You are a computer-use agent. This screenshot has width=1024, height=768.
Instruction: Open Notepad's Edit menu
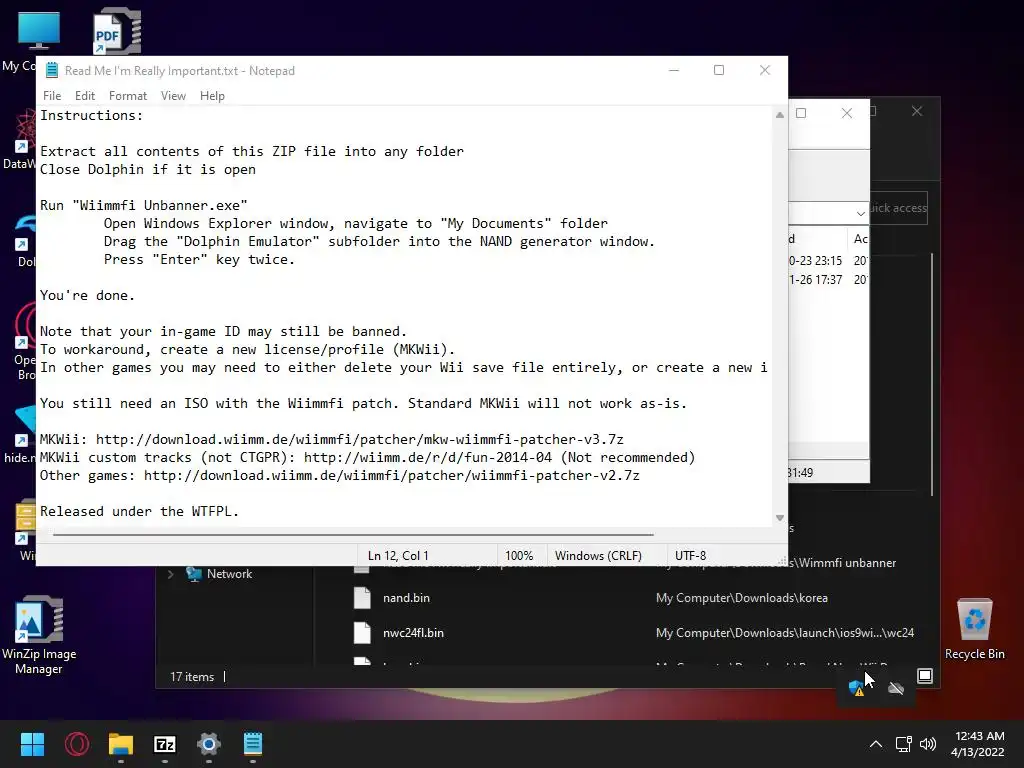(85, 96)
